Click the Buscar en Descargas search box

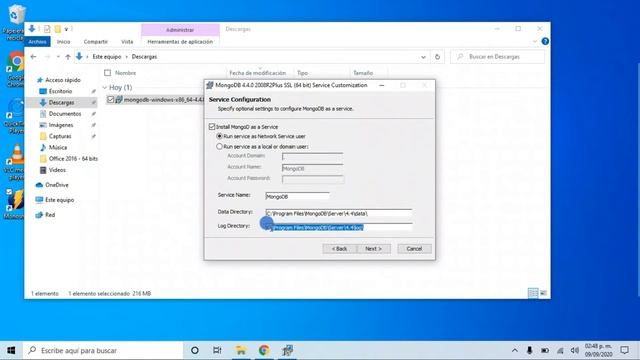pos(498,57)
